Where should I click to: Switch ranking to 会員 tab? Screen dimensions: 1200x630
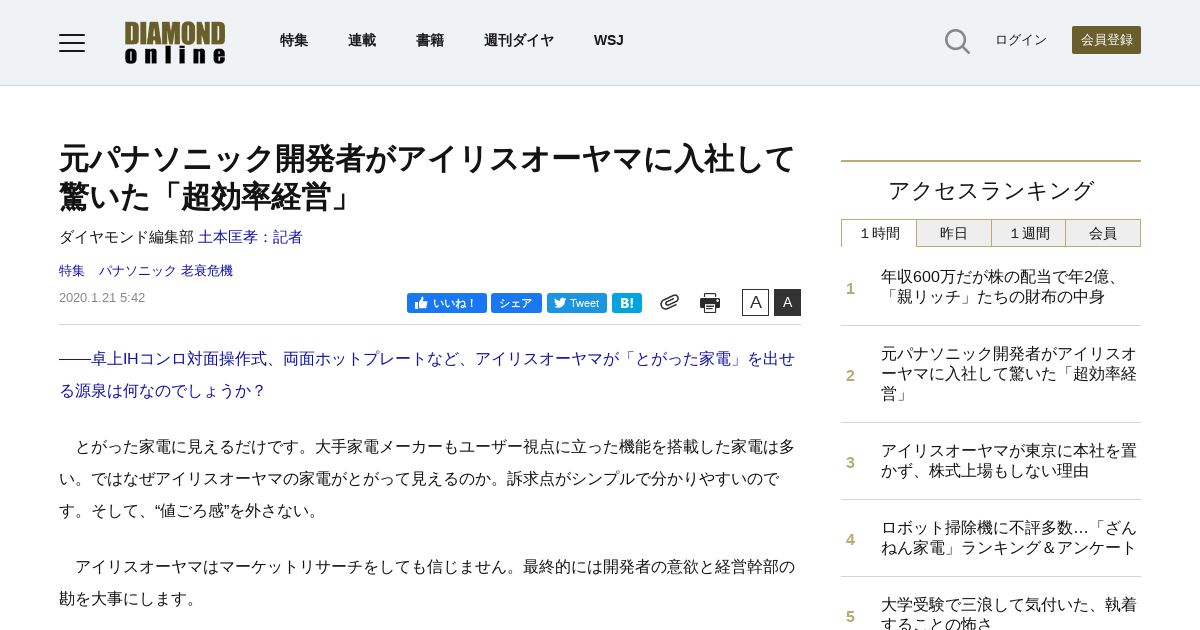click(1103, 233)
